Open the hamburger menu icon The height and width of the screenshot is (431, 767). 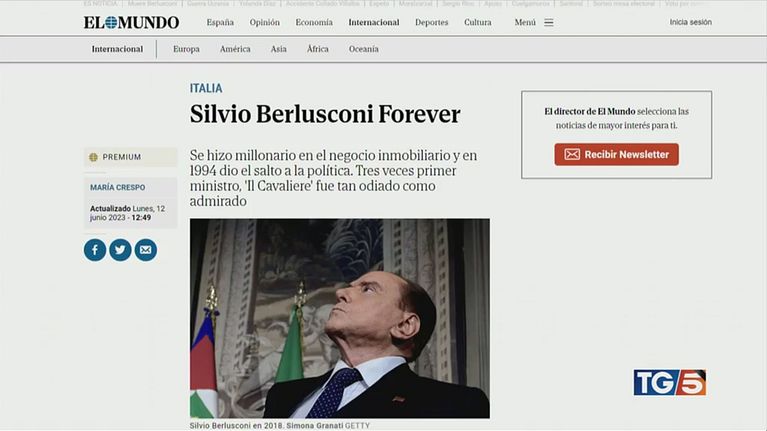pos(549,23)
